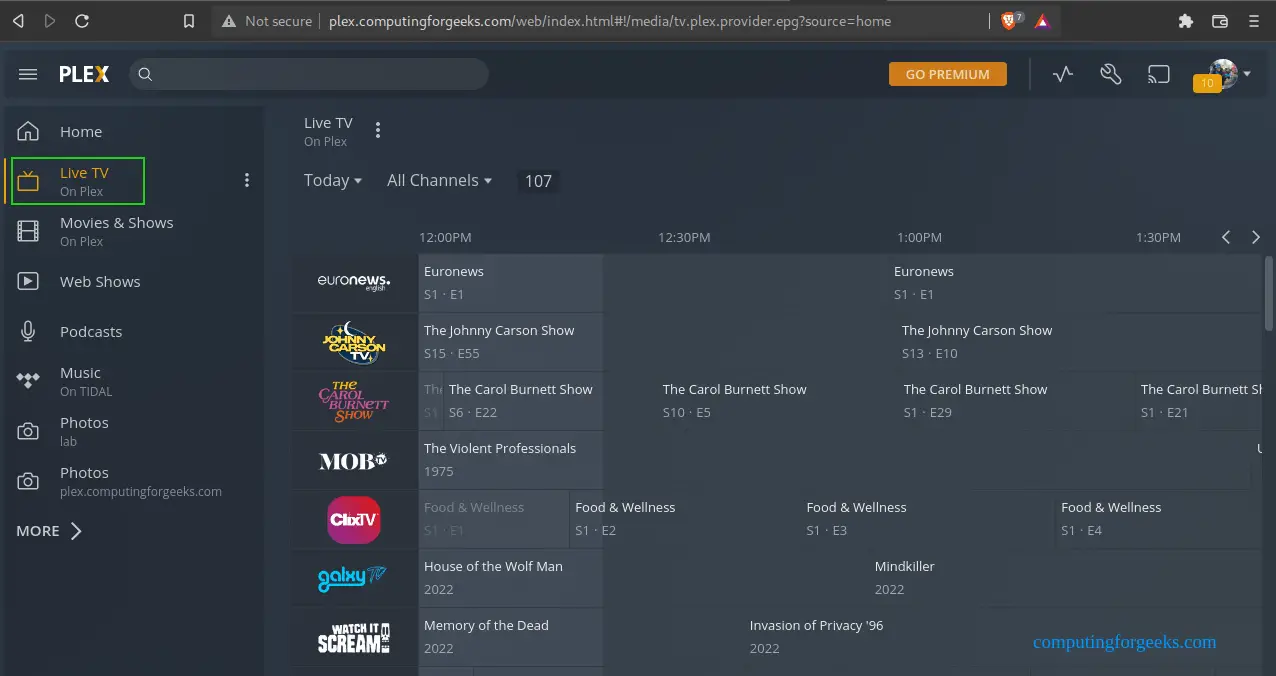Screen dimensions: 1276x676
Task: Bookmark this page with the bookmark icon
Action: pos(189,21)
